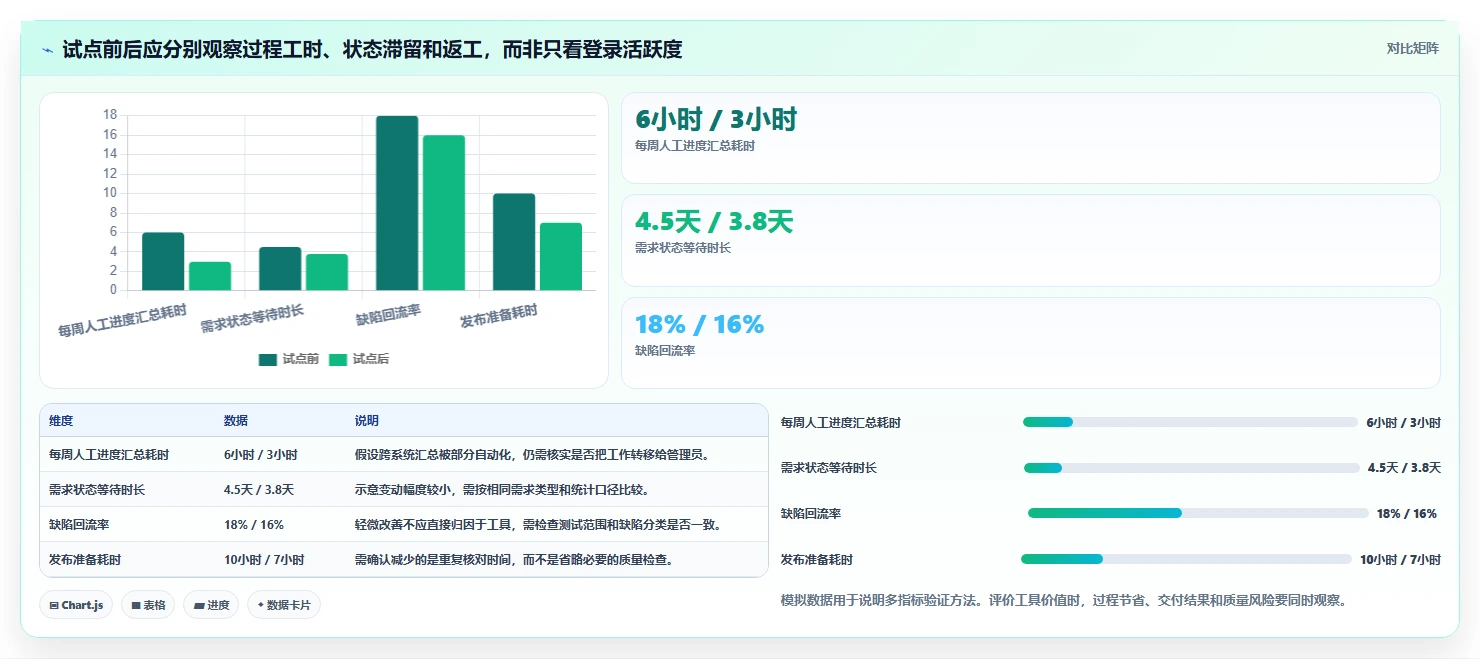Viewport: 1480px width, 659px height.
Task: Click the 试点后 bar for 缺陷回流率
Action: click(x=444, y=213)
